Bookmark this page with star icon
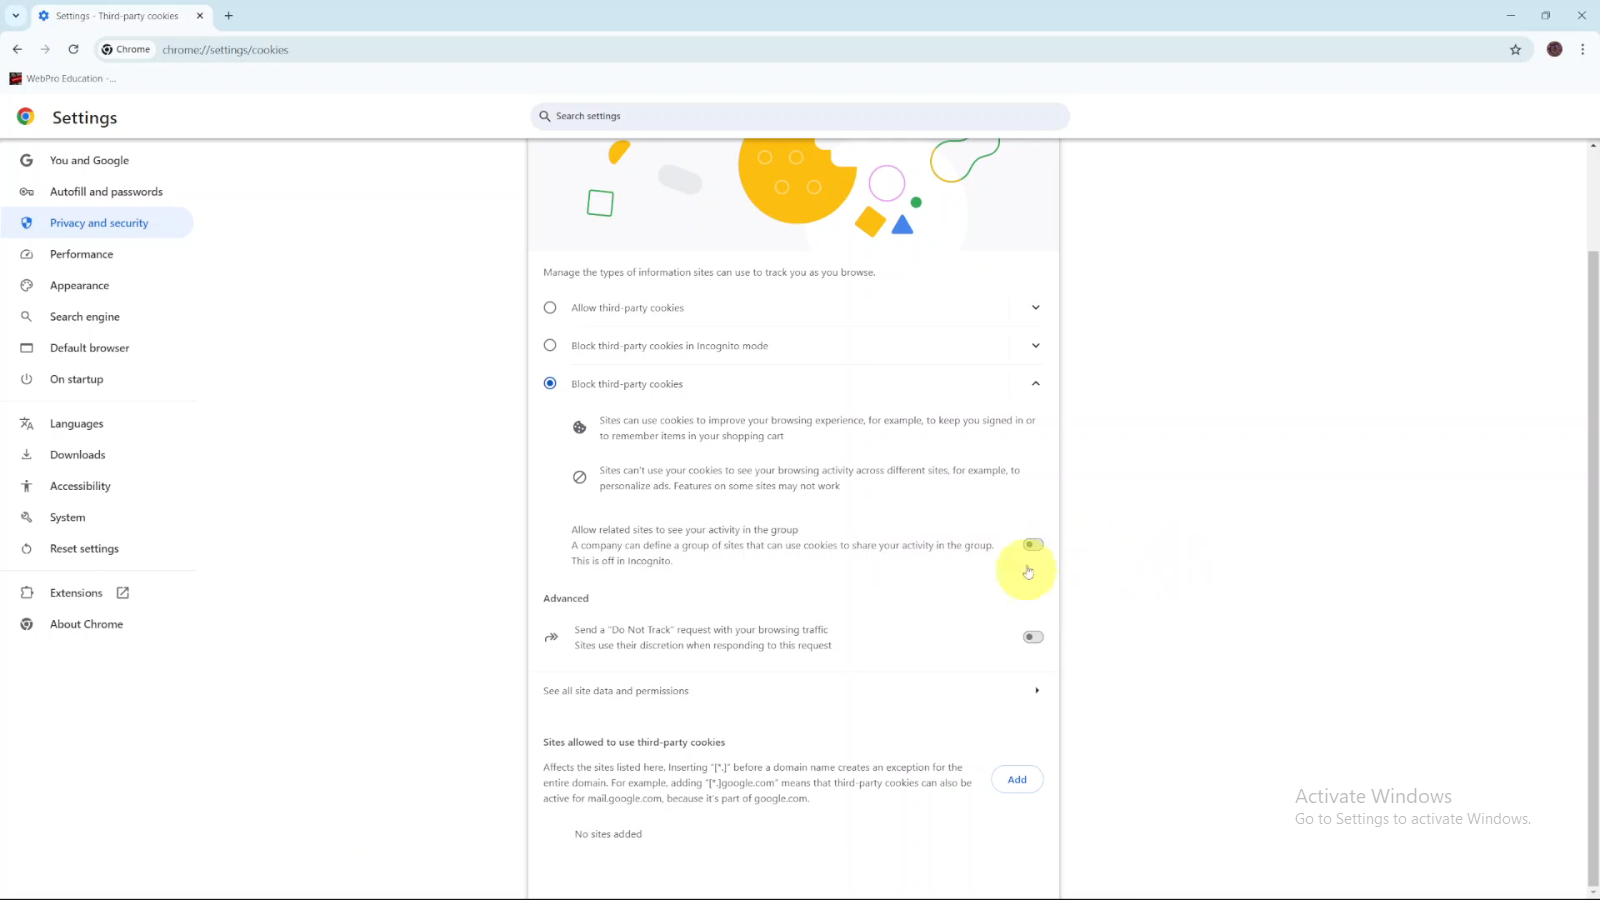This screenshot has height=900, width=1600. [1515, 49]
